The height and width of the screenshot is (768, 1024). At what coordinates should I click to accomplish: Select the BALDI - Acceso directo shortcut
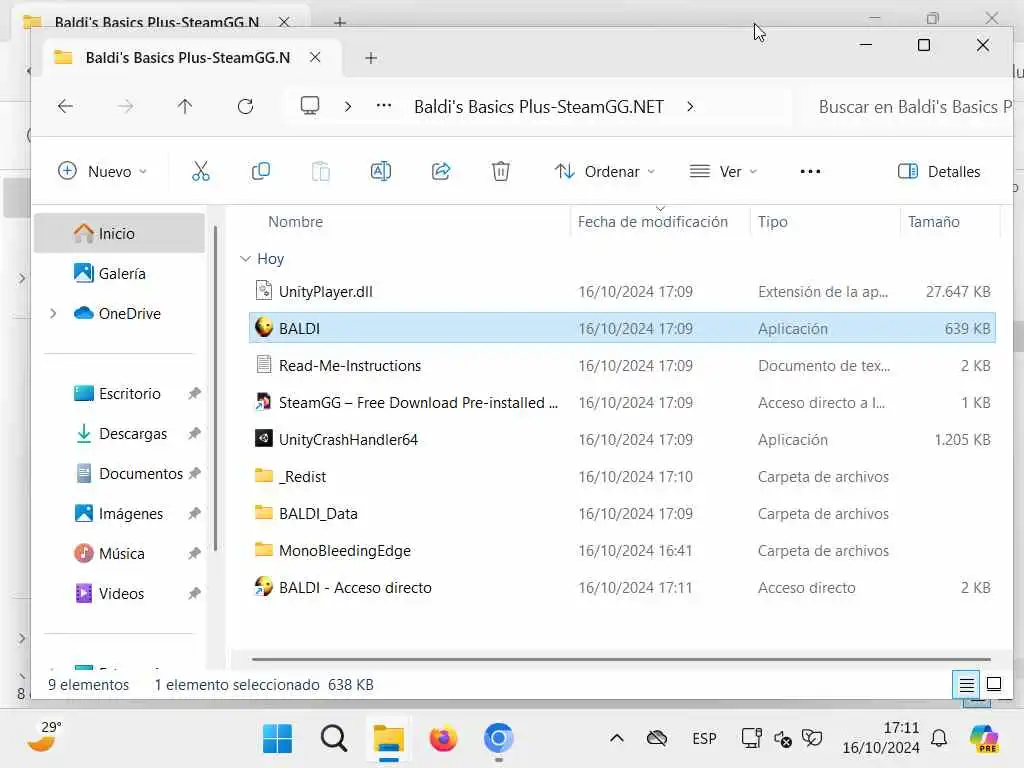coord(622,588)
